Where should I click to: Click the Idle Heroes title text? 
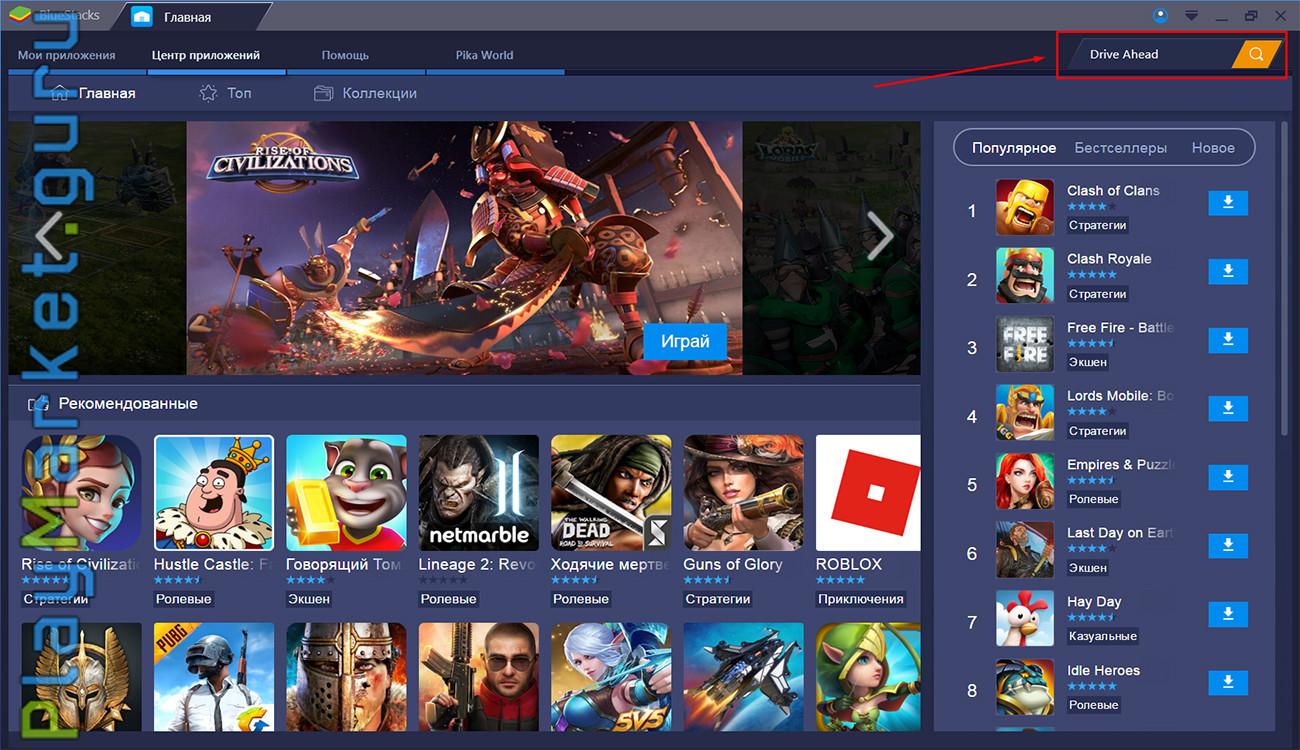pos(1103,670)
